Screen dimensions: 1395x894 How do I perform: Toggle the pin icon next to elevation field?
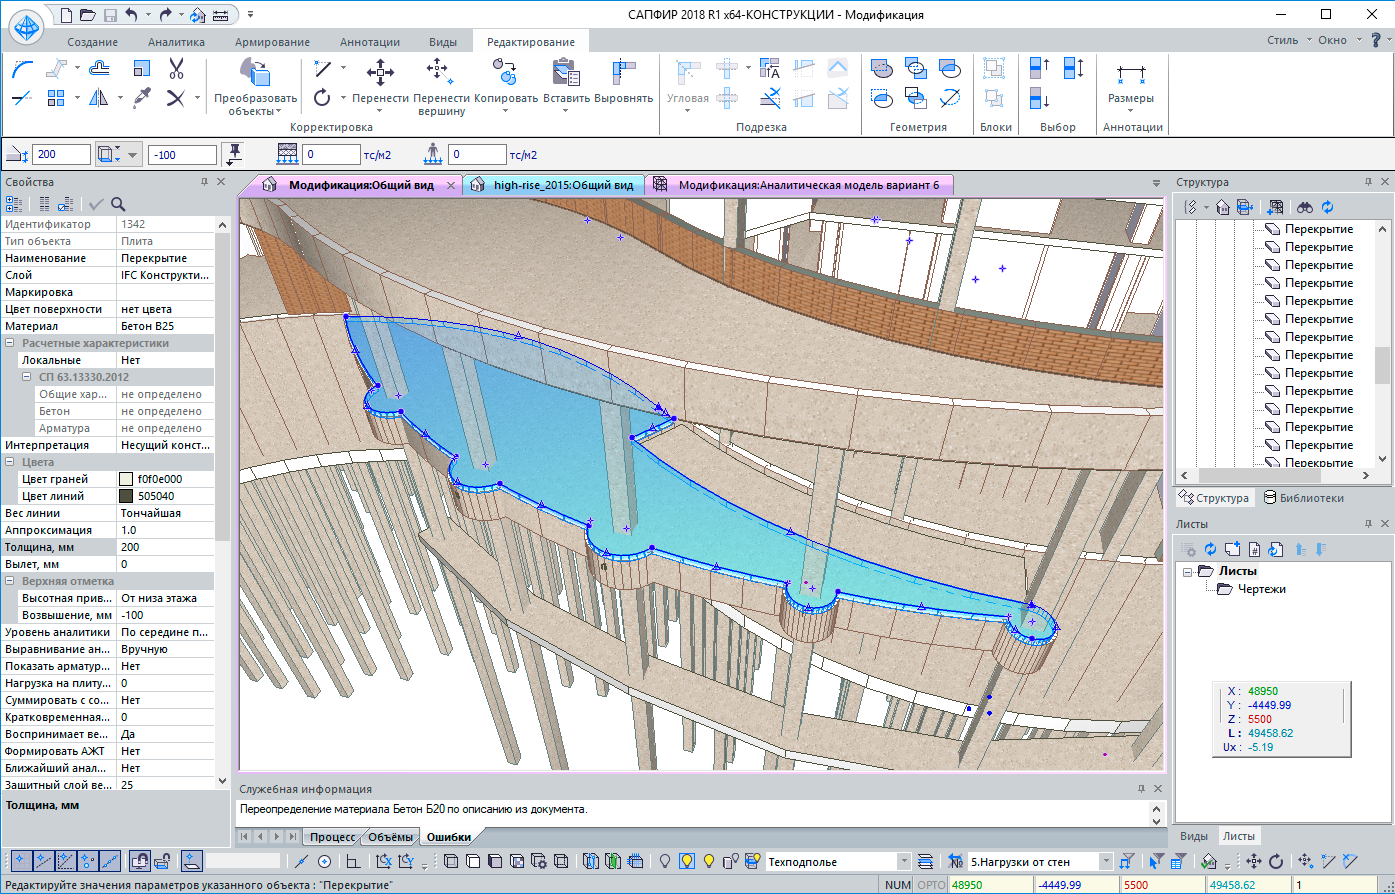pos(234,154)
